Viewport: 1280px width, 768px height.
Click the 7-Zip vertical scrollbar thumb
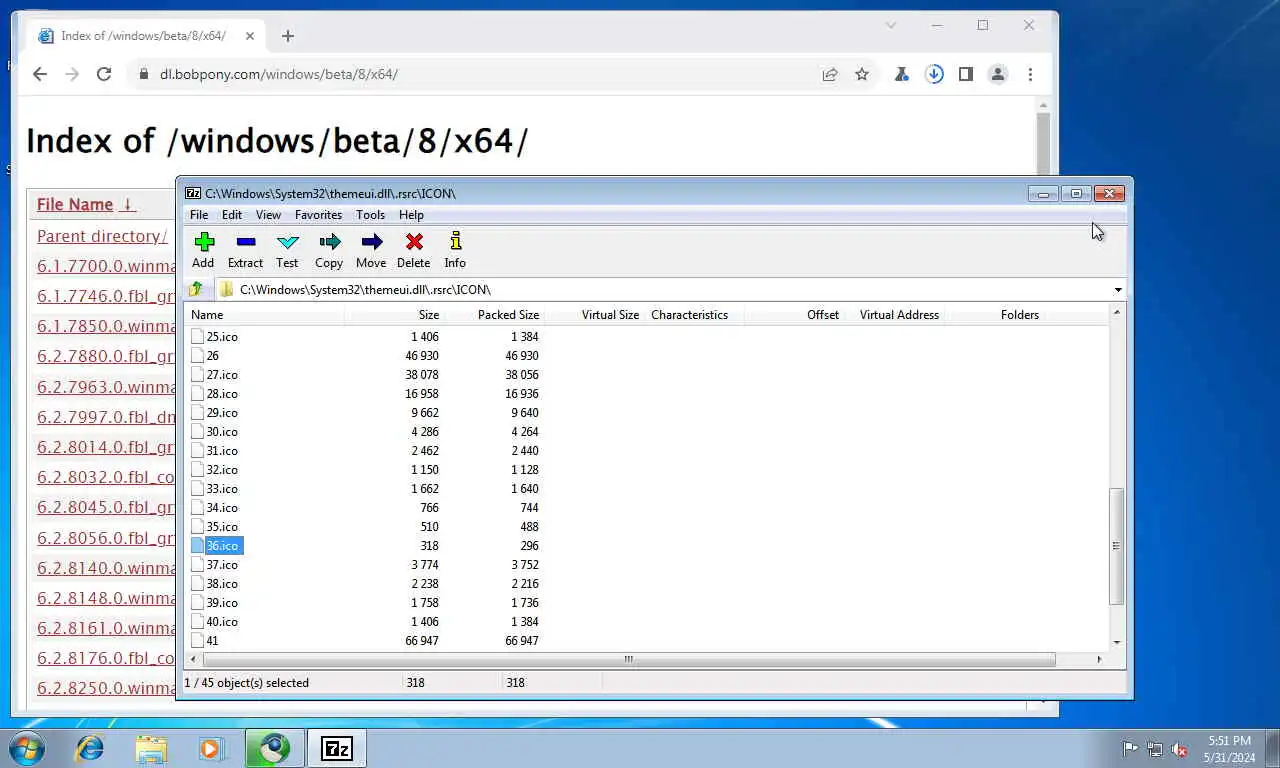pos(1117,546)
